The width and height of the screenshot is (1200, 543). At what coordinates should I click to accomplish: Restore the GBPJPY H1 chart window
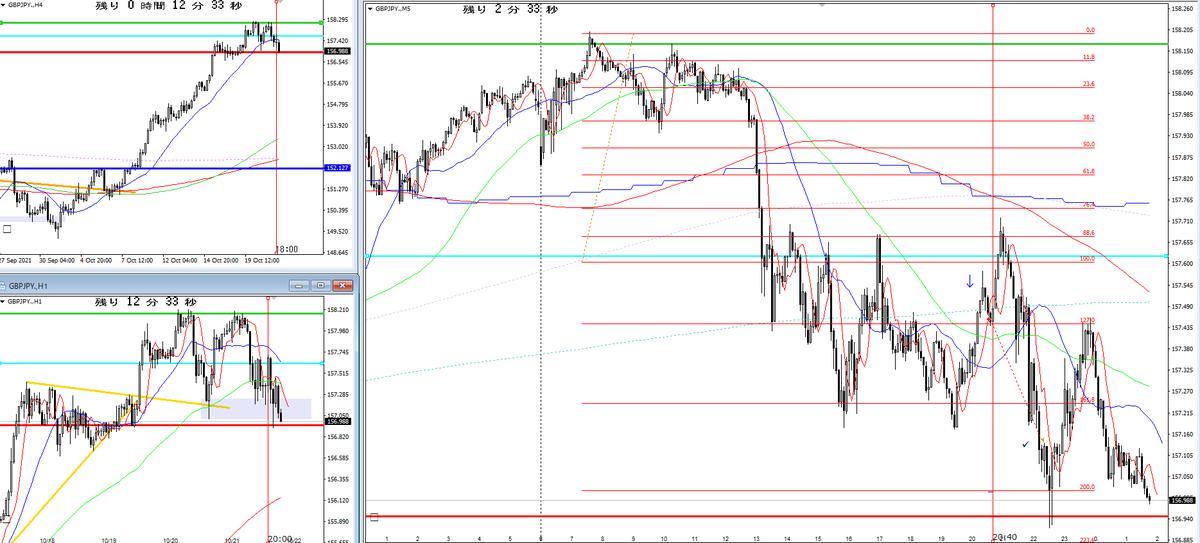[x=322, y=286]
